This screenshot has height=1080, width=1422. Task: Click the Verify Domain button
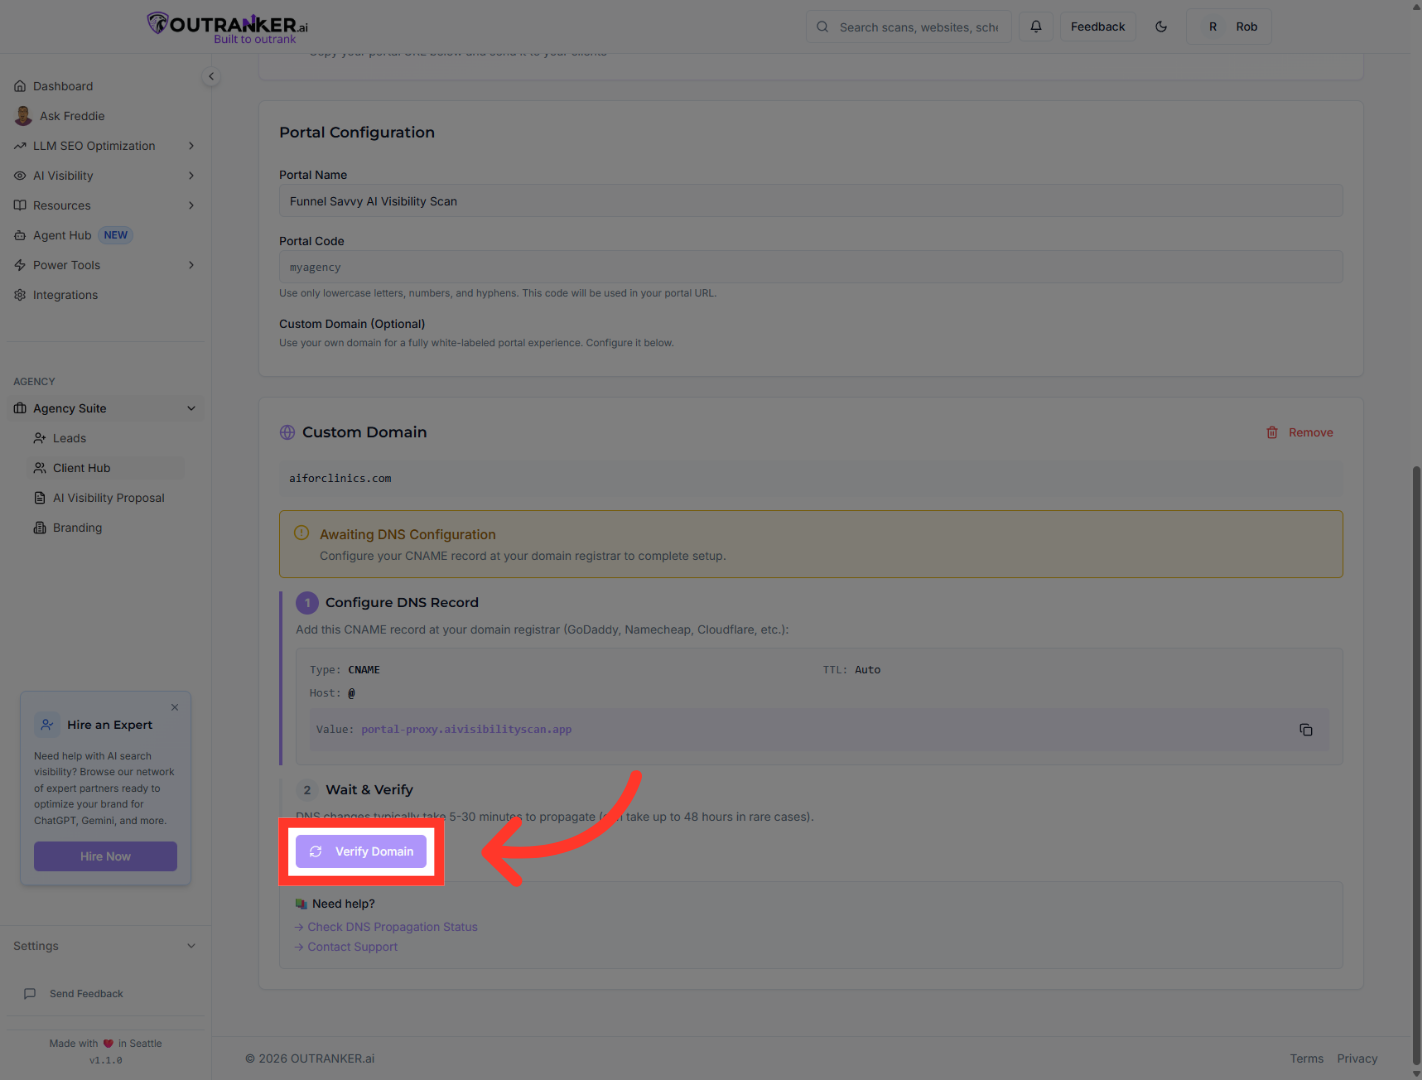point(361,852)
